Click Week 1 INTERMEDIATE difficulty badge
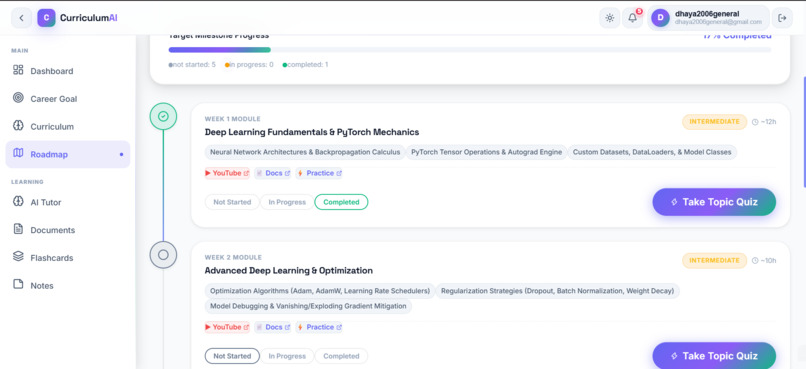The image size is (806, 369). [x=715, y=122]
